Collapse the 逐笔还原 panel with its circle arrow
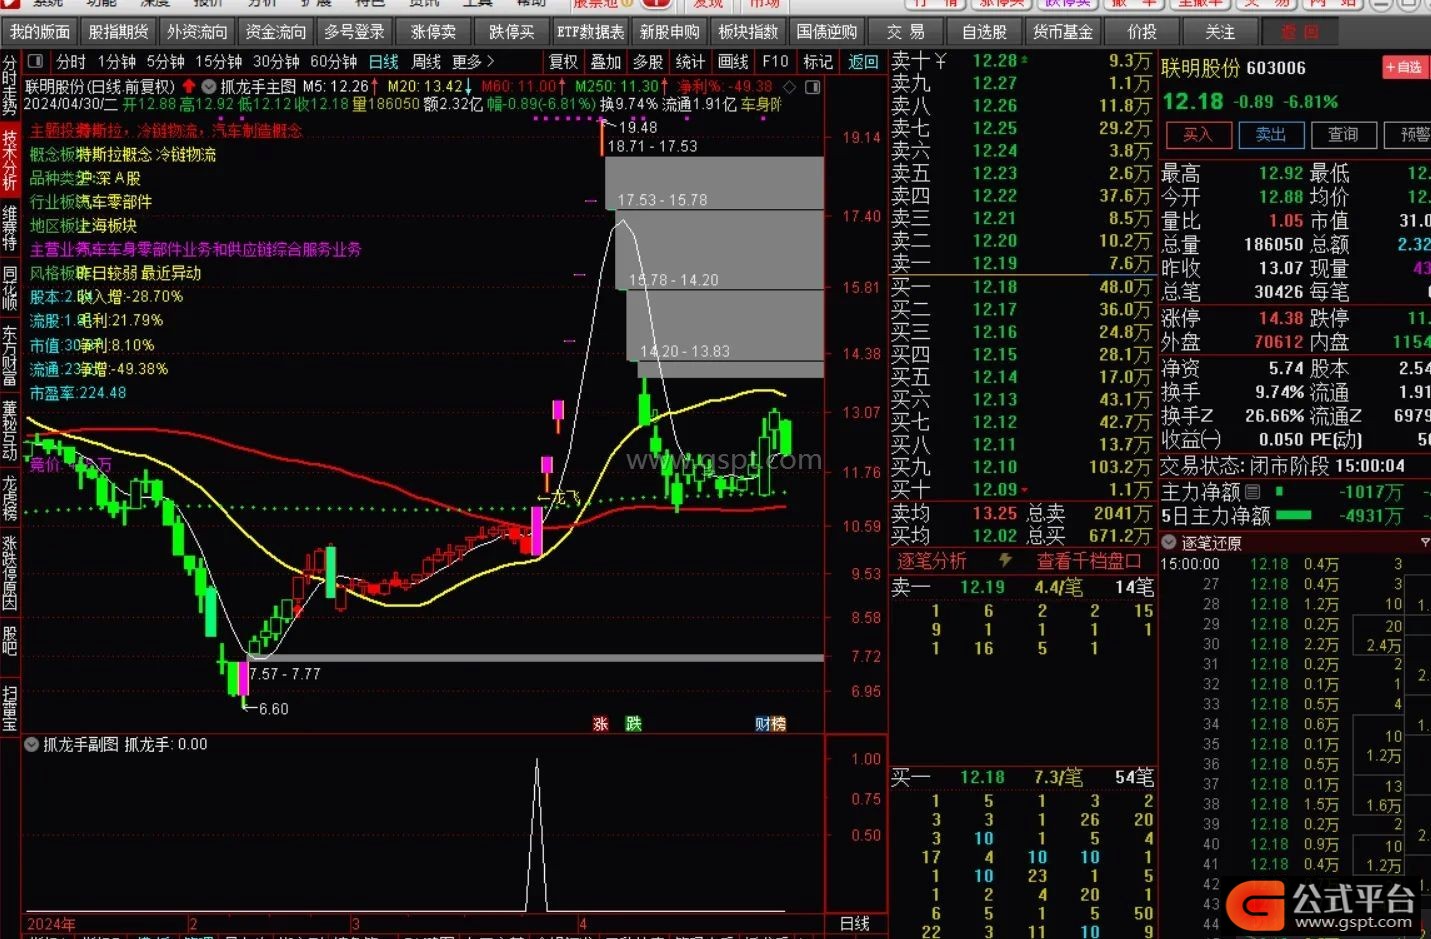 coord(1169,542)
